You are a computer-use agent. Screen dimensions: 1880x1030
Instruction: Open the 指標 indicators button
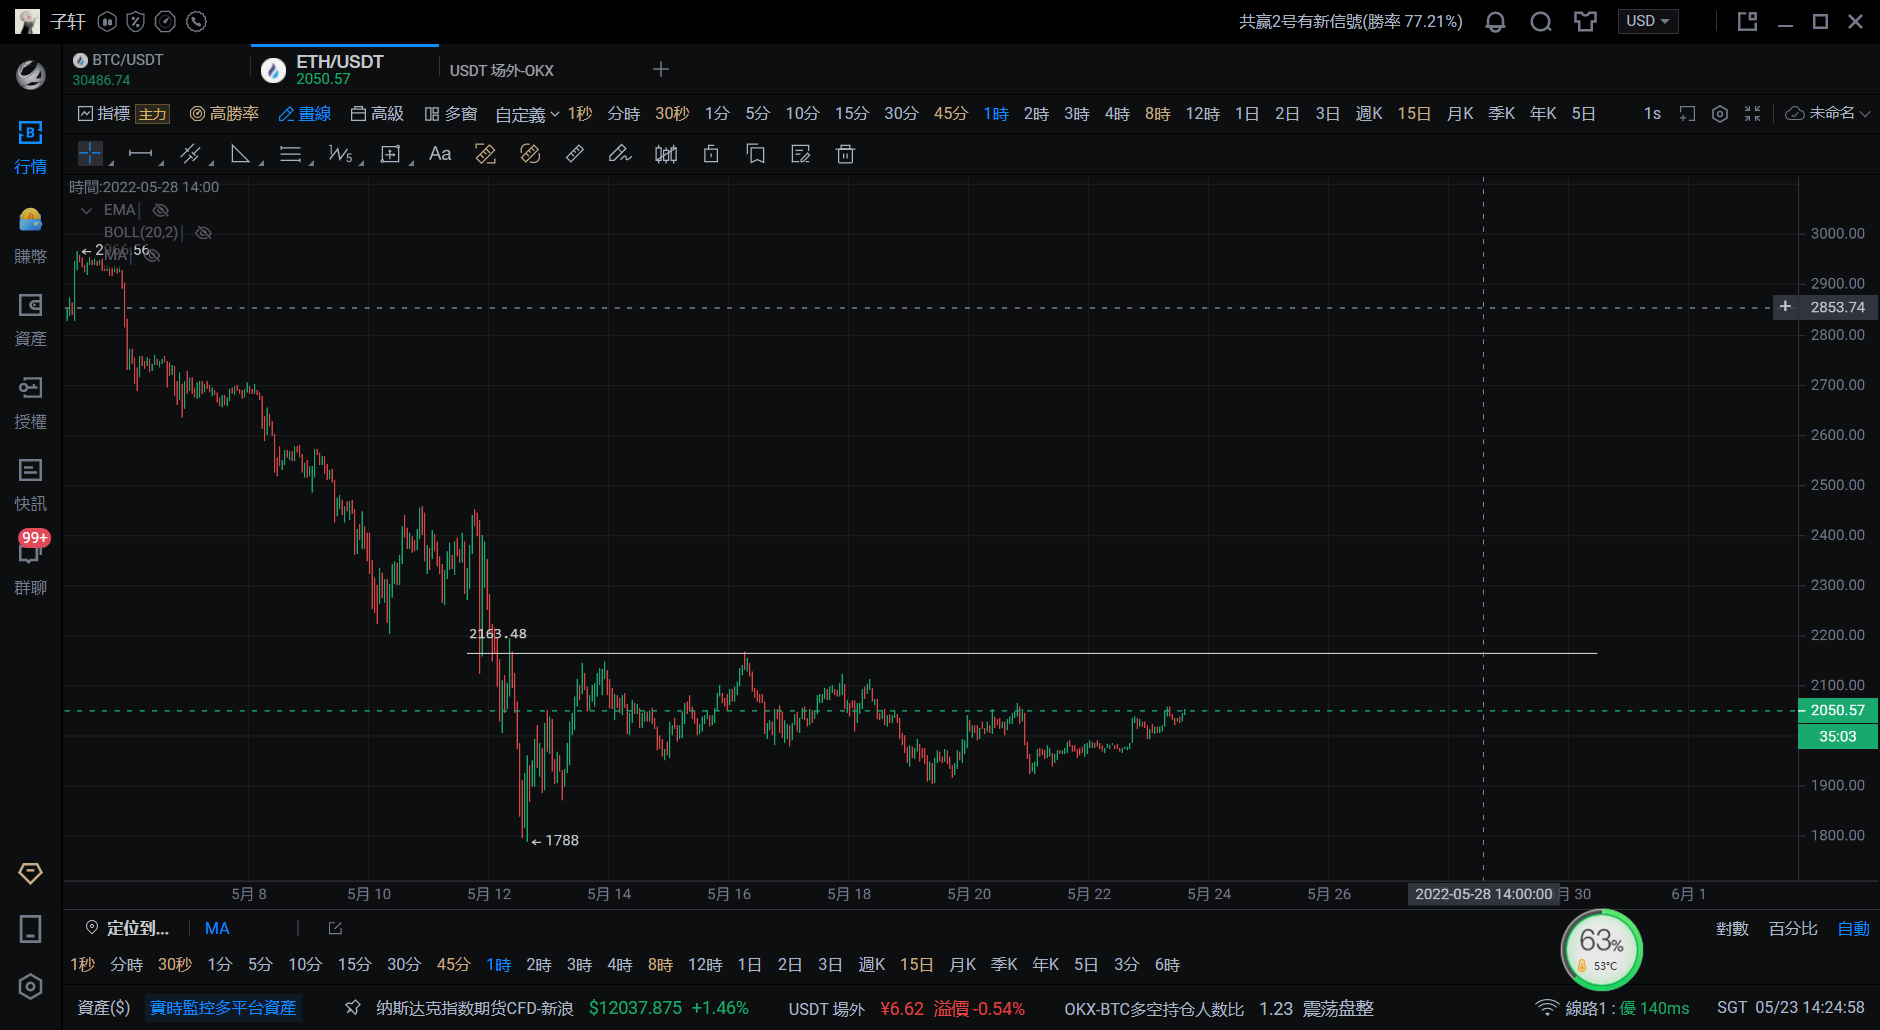coord(104,114)
